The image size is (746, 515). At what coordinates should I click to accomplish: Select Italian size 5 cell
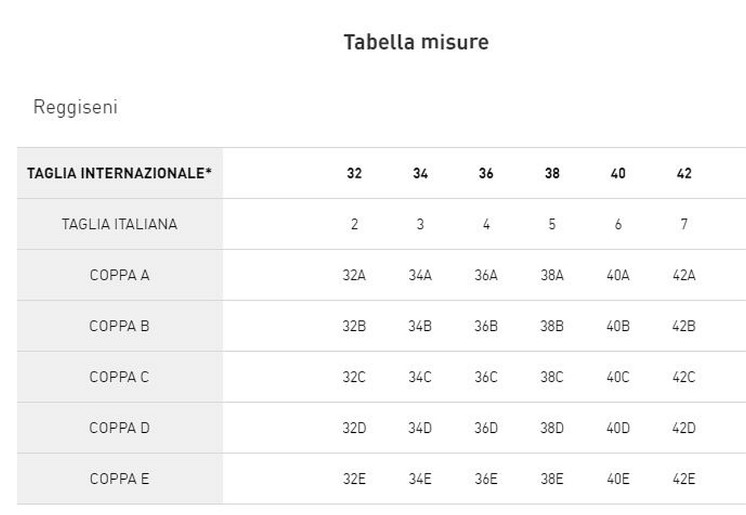(x=552, y=224)
